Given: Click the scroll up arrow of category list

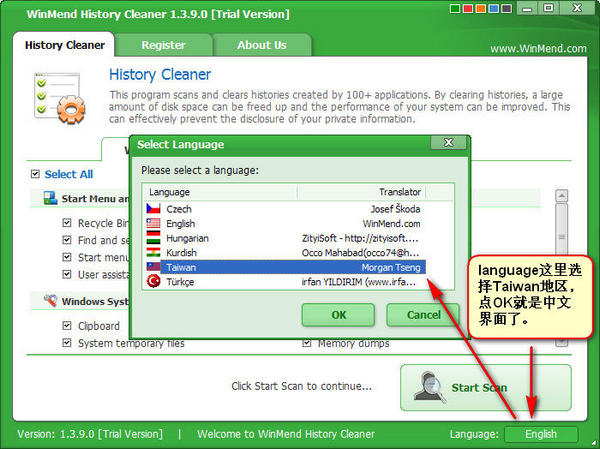Looking at the screenshot, I should point(561,196).
